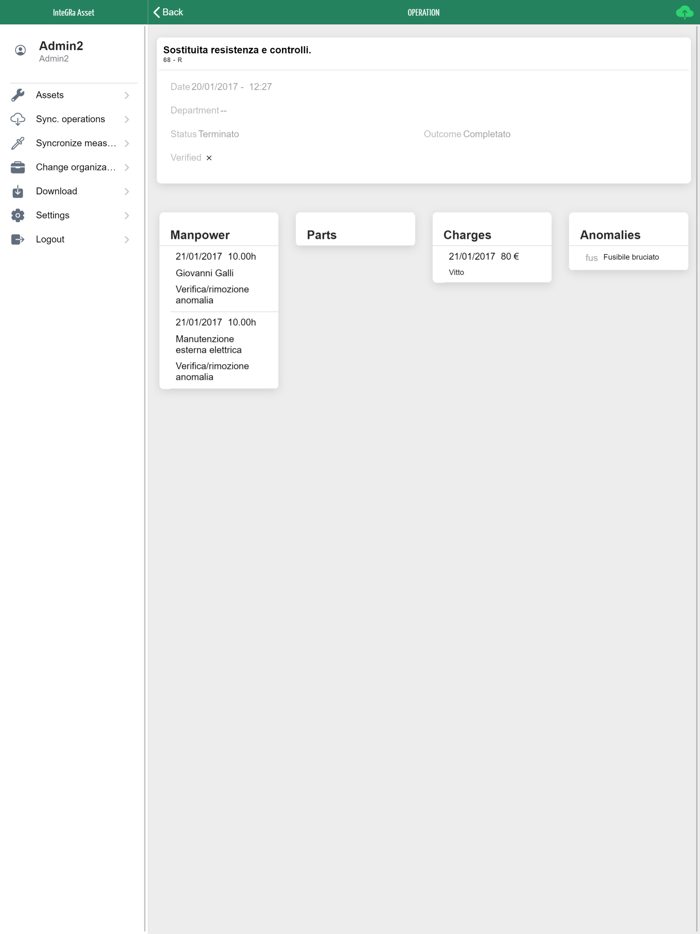The image size is (700, 934).
Task: Click the logout door icon
Action: (18, 239)
